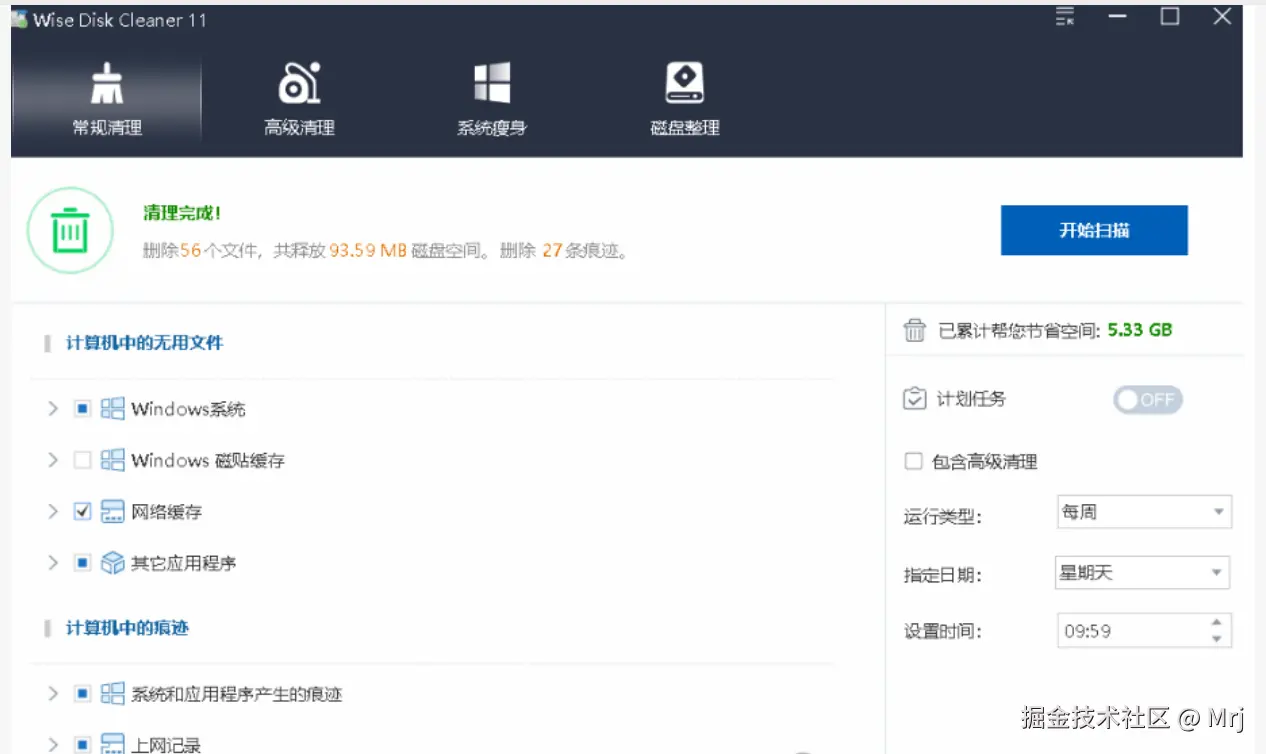Click the 计划任务 clipboard icon
This screenshot has width=1266, height=754.
[x=914, y=399]
